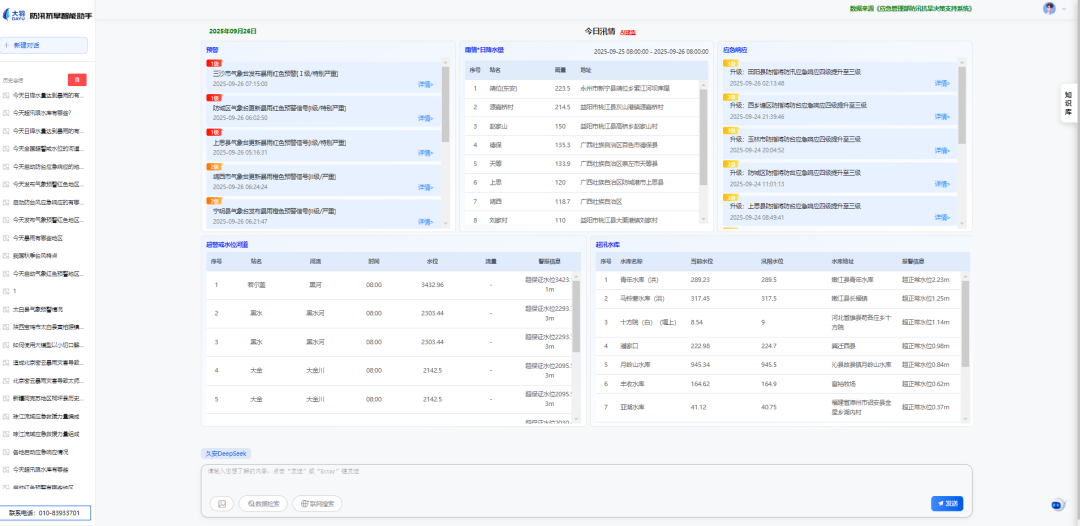
Task: Click the image upload icon in chat box
Action: click(x=222, y=504)
